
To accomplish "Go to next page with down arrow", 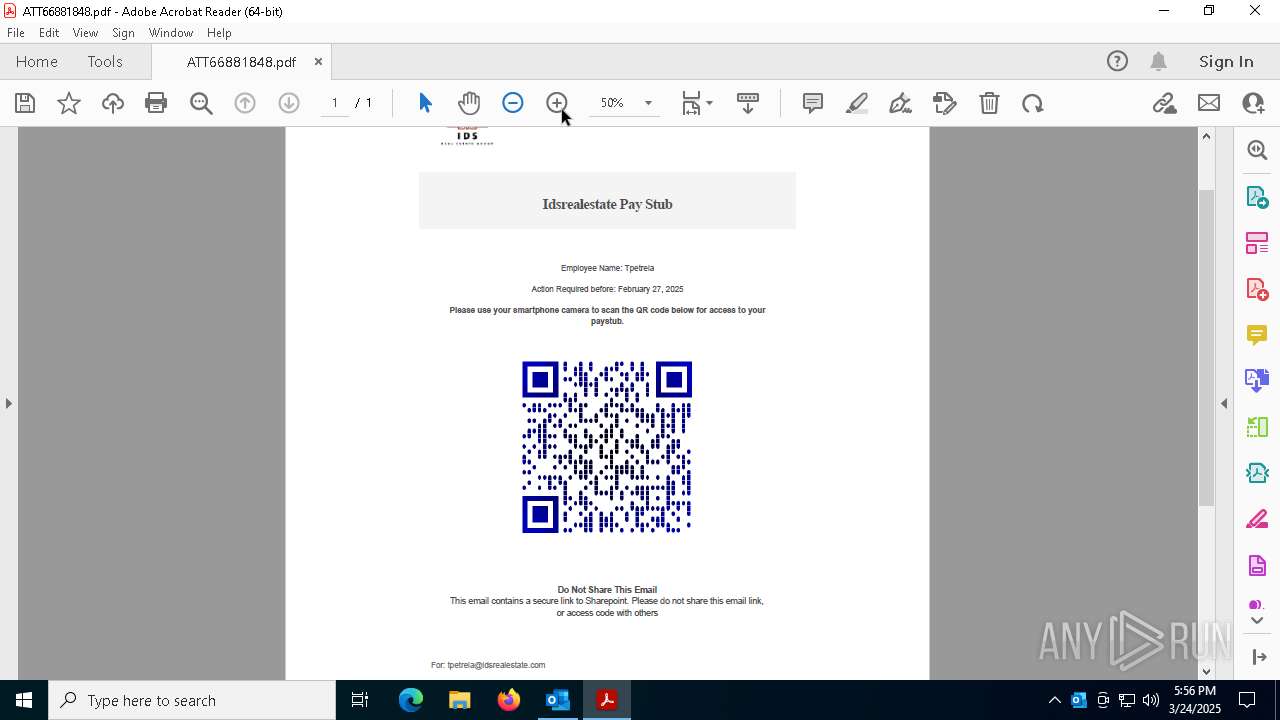I will [x=289, y=103].
